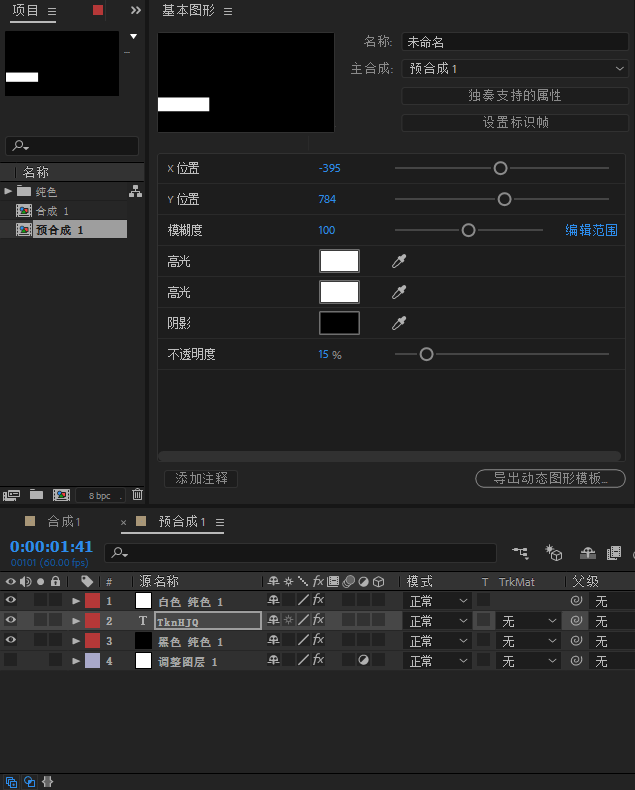
Task: Open the 预合成 1 timeline panel menu
Action: point(220,522)
